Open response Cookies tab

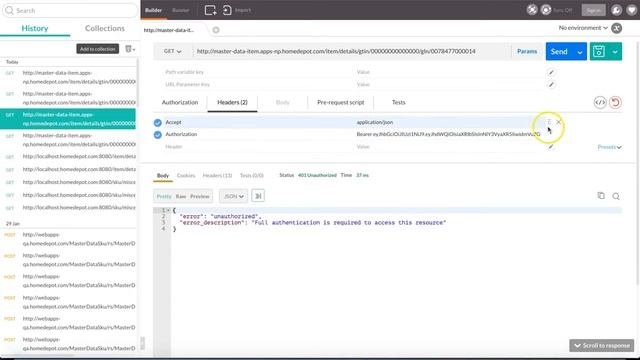click(186, 176)
